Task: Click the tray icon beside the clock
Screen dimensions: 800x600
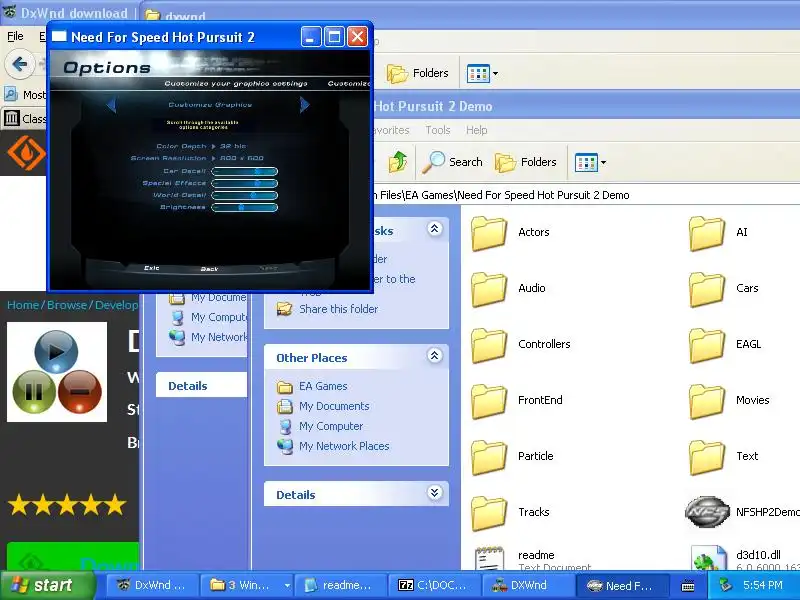Action: click(726, 585)
